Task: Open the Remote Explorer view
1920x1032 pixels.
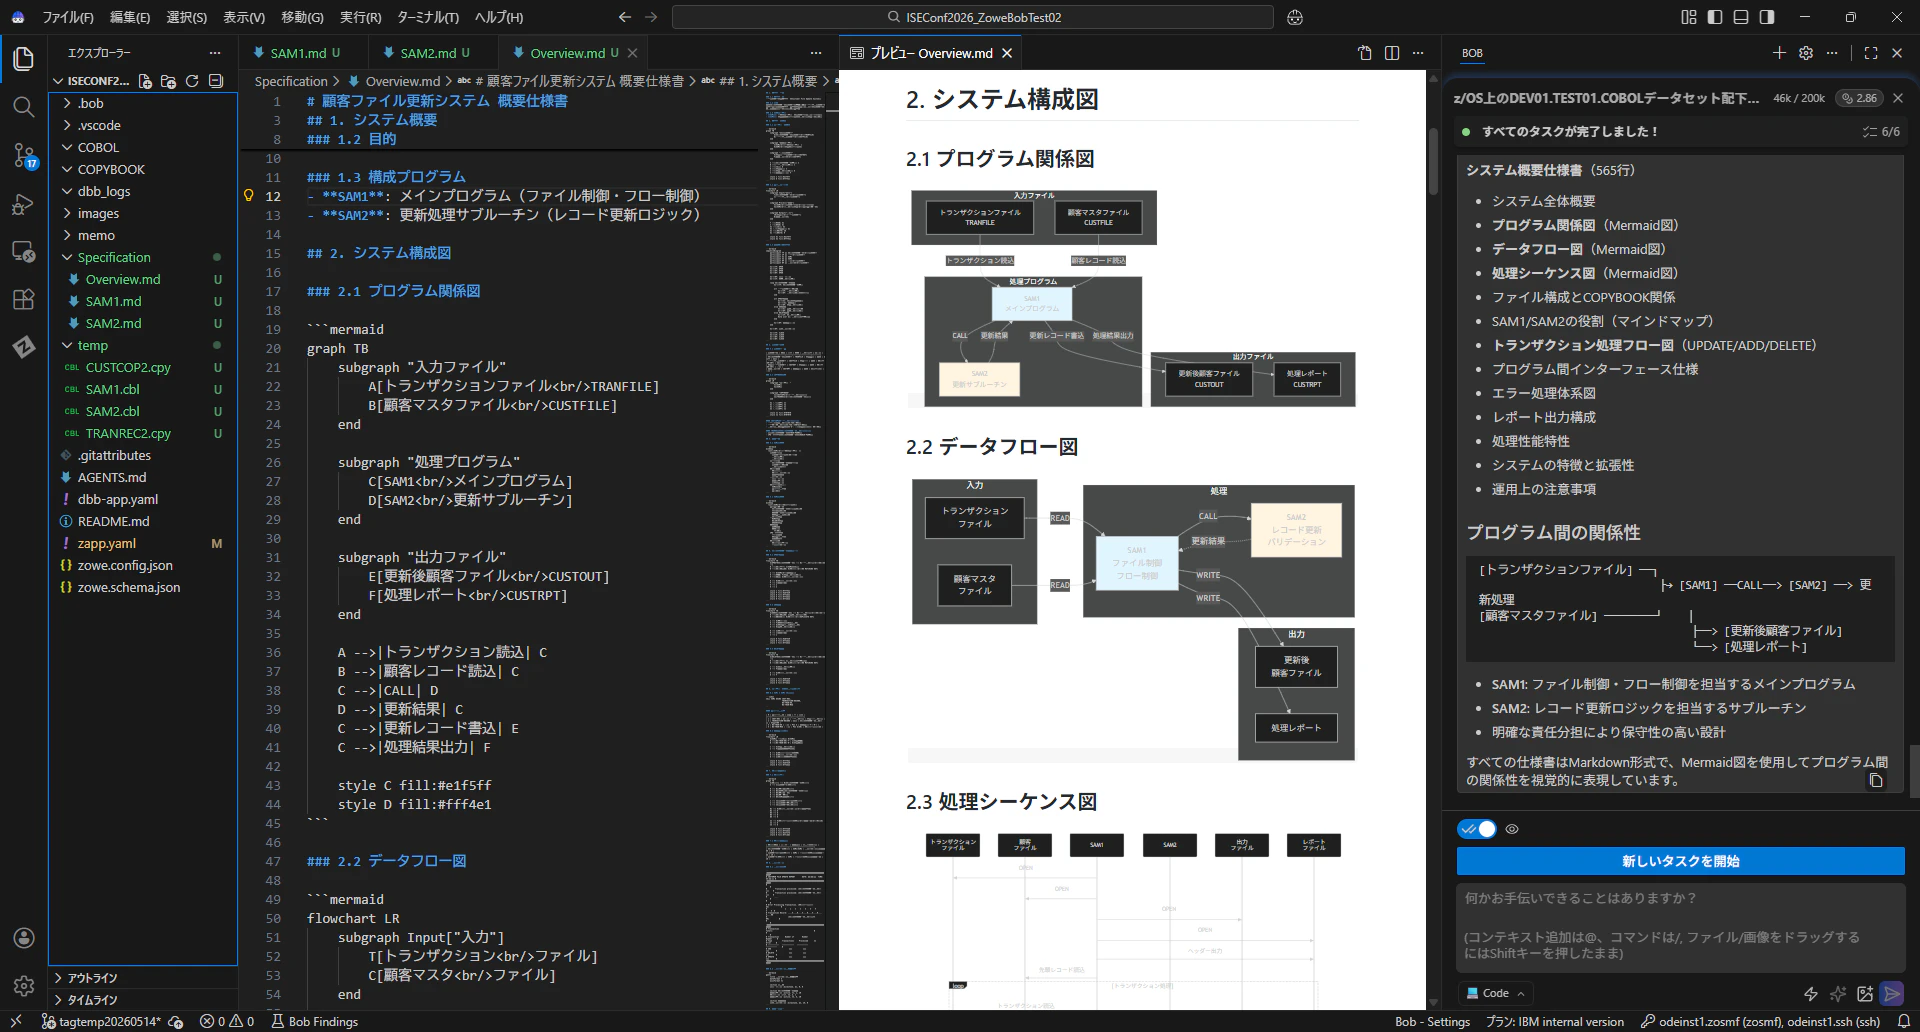Action: [24, 251]
